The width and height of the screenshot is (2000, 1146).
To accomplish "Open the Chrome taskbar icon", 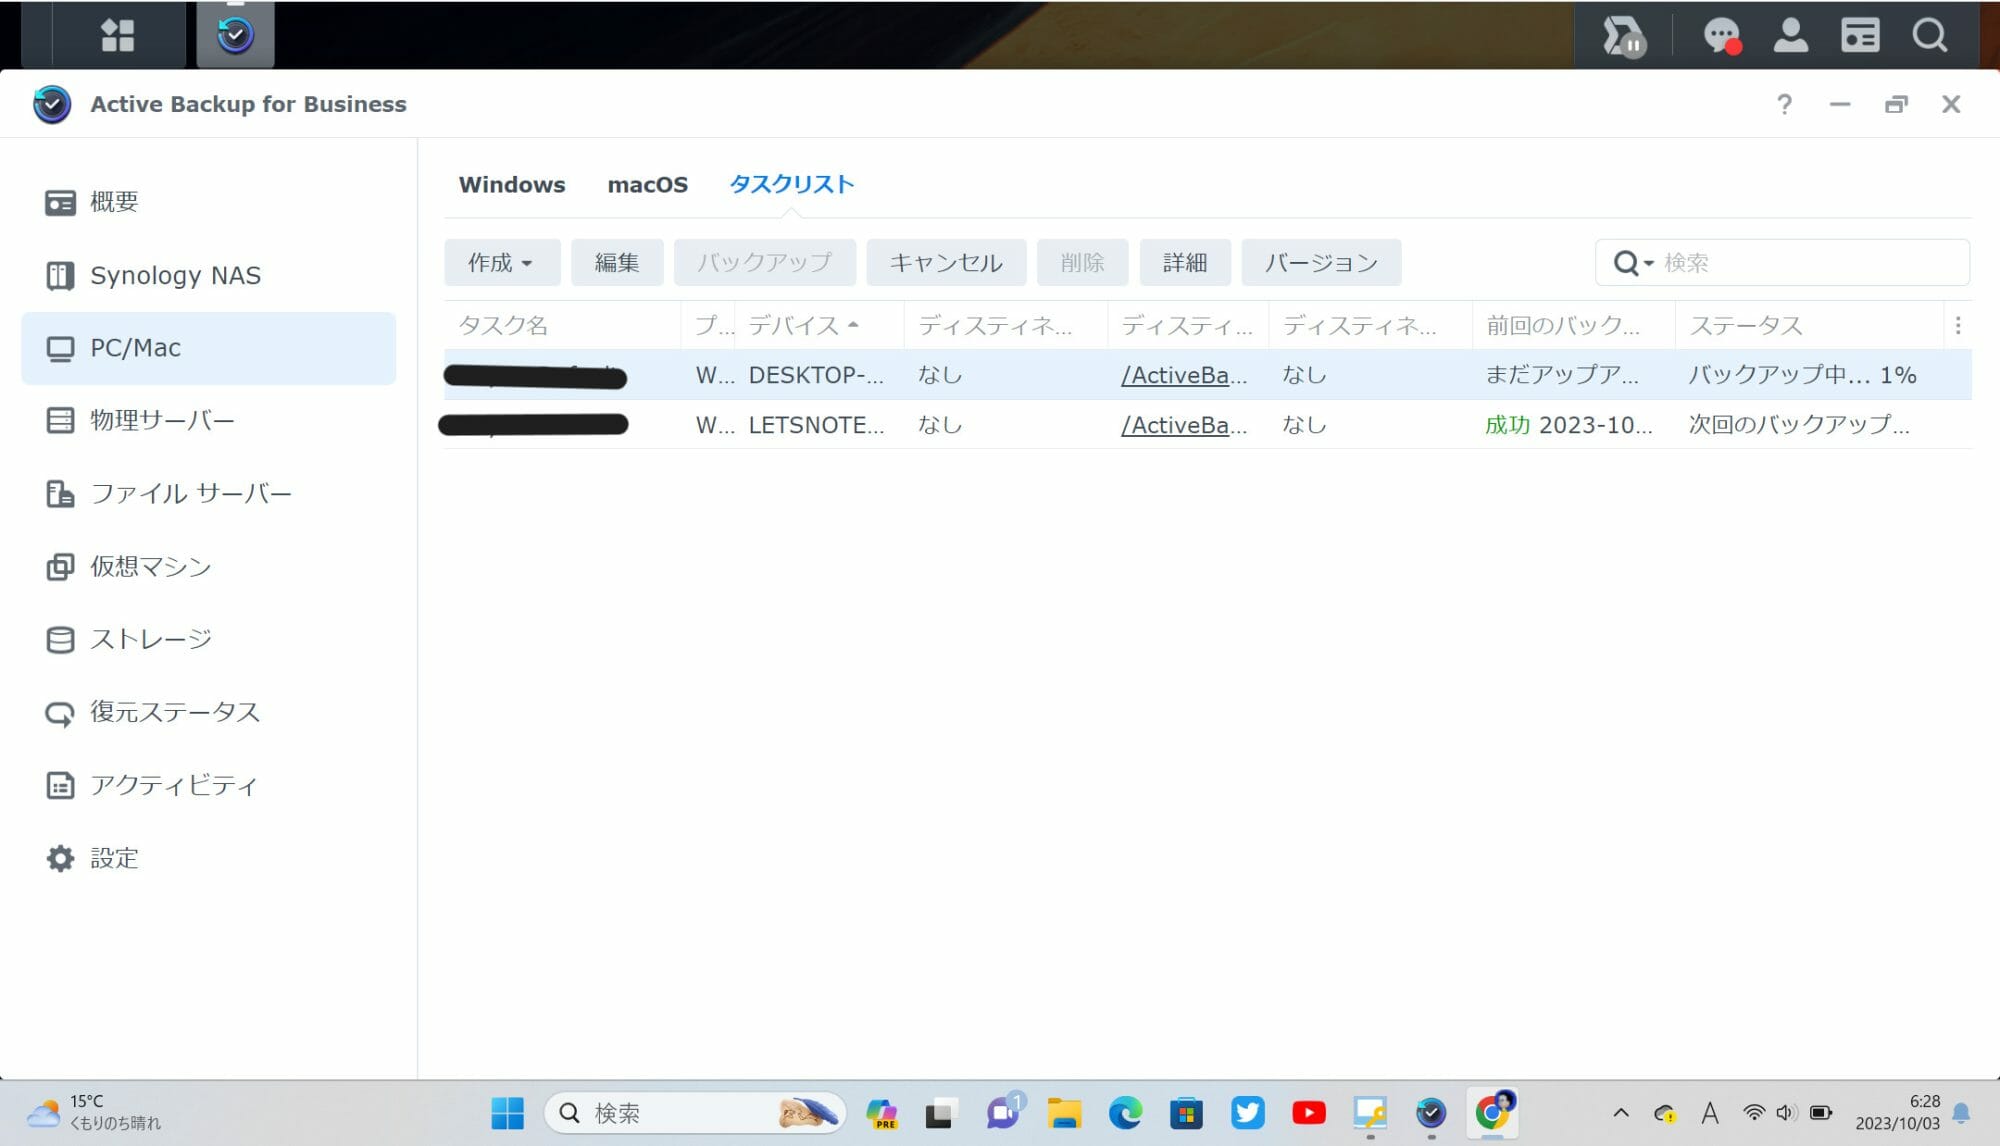I will [x=1492, y=1112].
